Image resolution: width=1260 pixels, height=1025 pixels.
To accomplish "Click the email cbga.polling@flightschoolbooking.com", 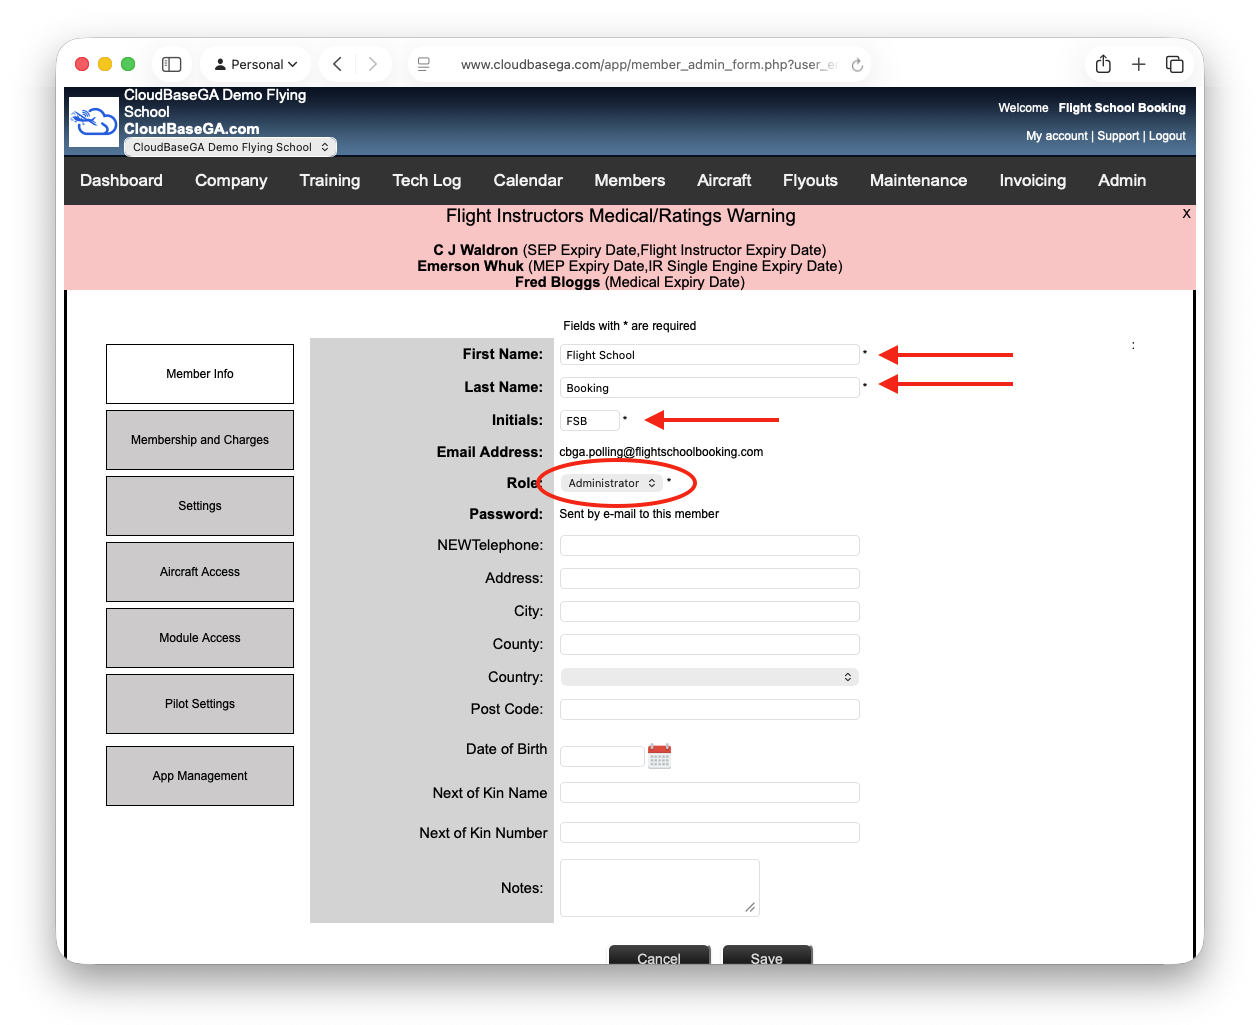I will pos(661,452).
